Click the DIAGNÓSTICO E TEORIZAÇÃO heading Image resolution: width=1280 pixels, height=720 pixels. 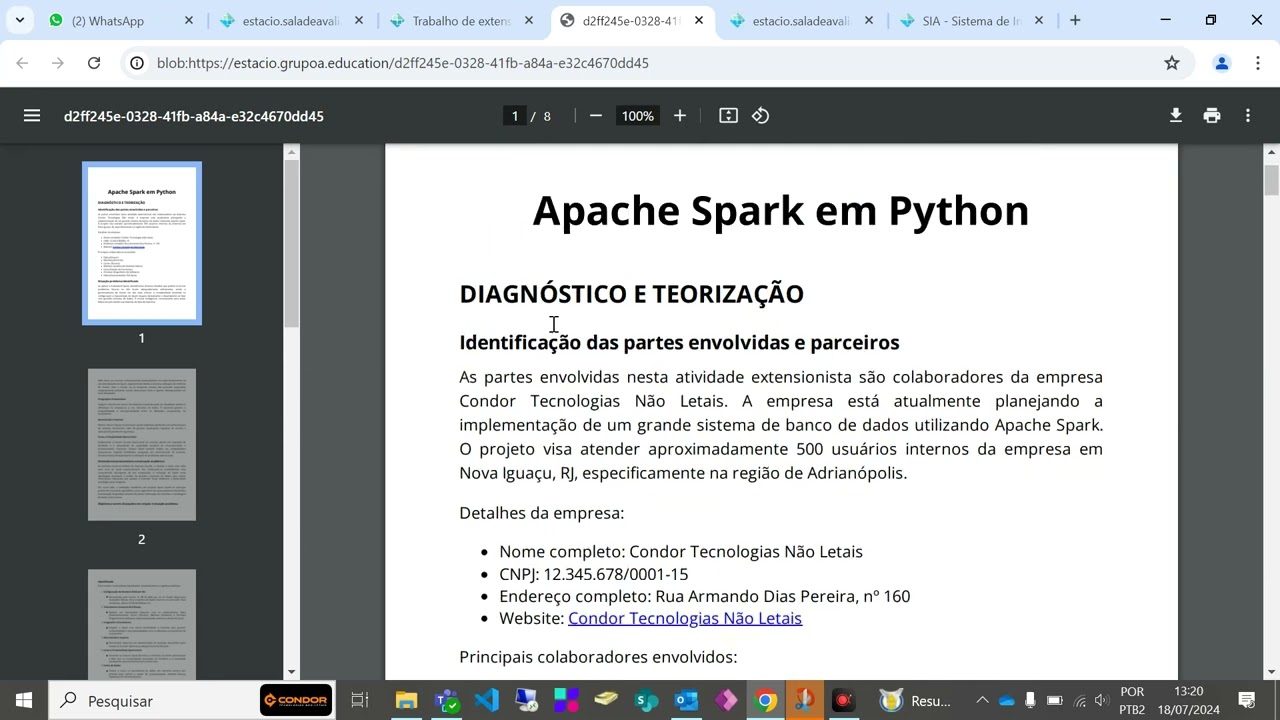[x=631, y=294]
